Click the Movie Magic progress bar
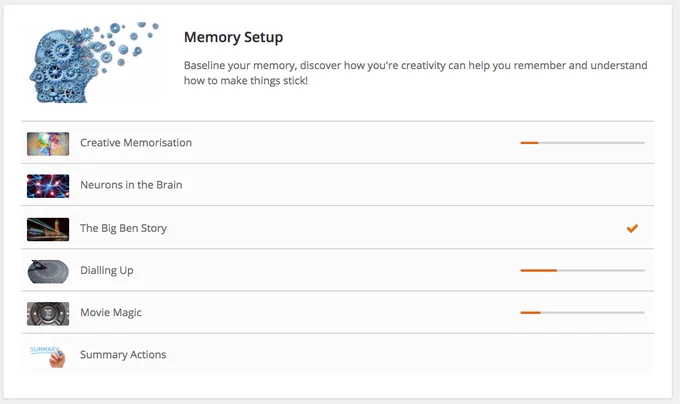The height and width of the screenshot is (404, 680). 582,313
